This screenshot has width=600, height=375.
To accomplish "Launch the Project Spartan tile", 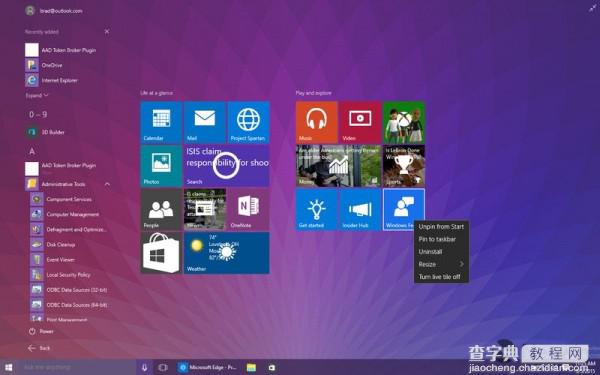I will click(x=248, y=122).
